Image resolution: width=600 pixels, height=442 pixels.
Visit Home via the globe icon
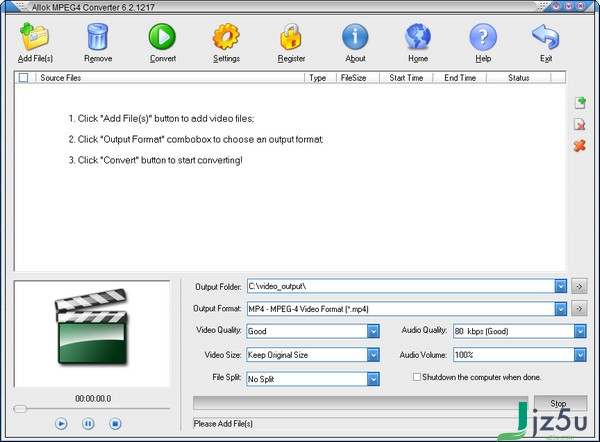[418, 37]
